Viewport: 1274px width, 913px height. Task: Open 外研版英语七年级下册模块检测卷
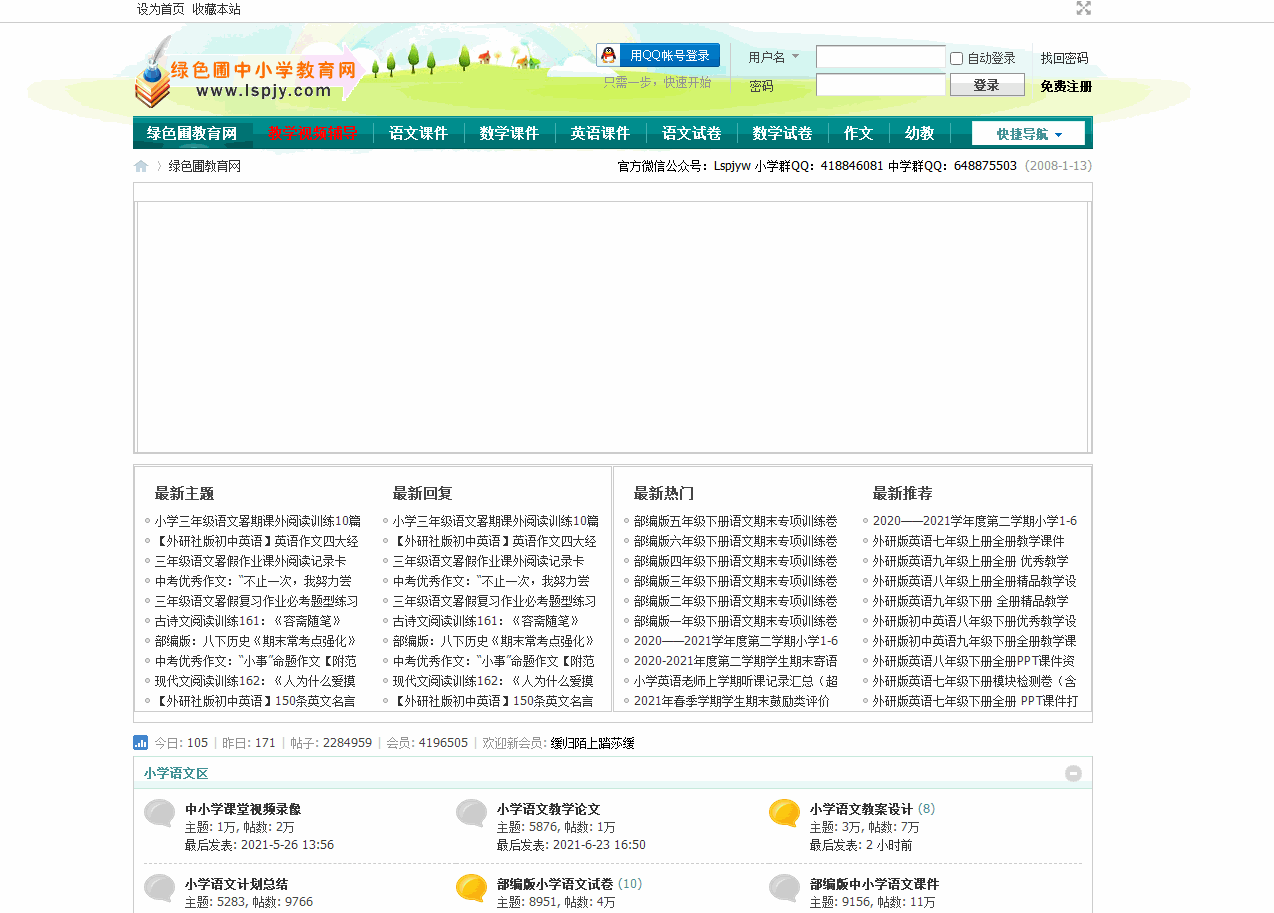[x=975, y=681]
